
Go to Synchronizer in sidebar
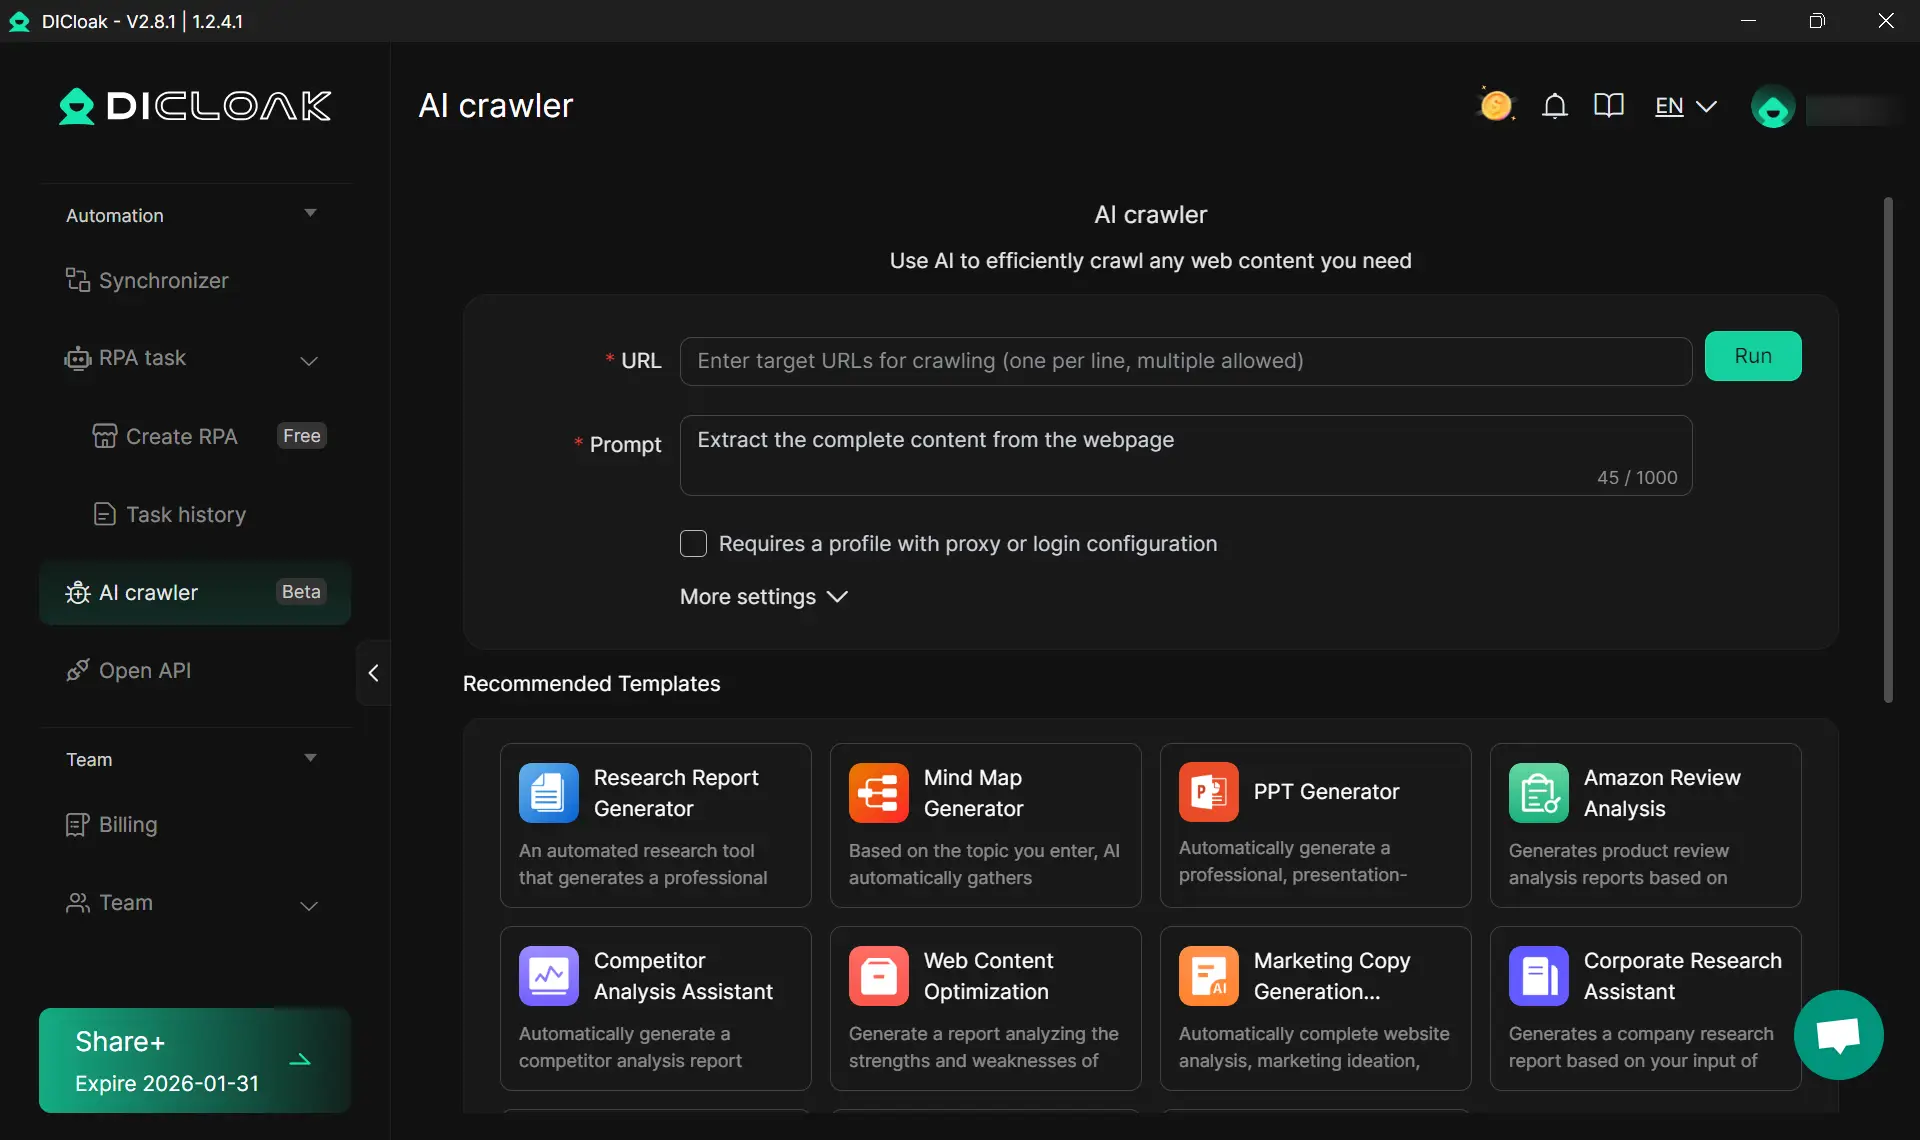tap(163, 281)
